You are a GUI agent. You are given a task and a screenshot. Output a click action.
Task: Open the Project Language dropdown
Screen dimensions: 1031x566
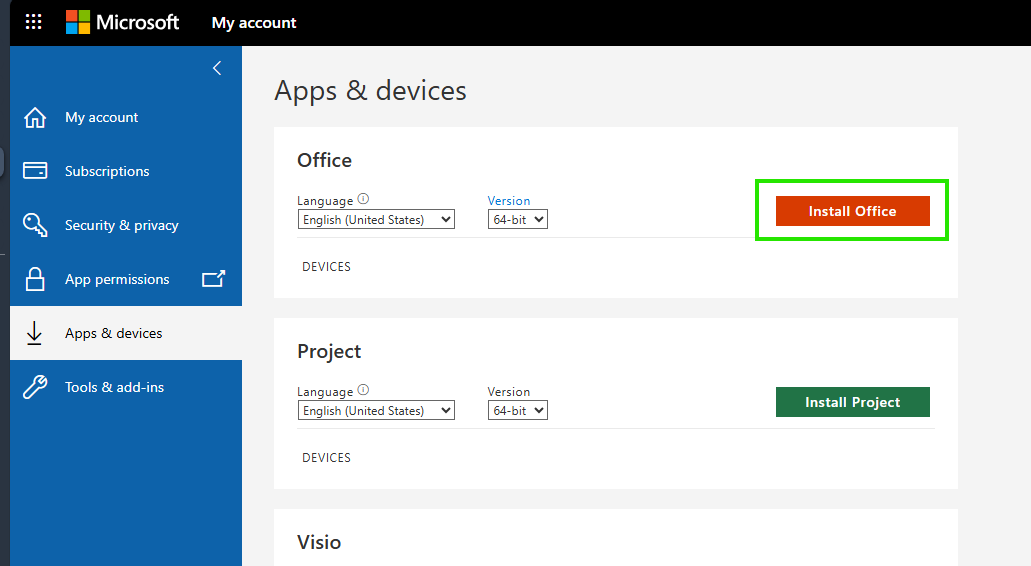[376, 410]
